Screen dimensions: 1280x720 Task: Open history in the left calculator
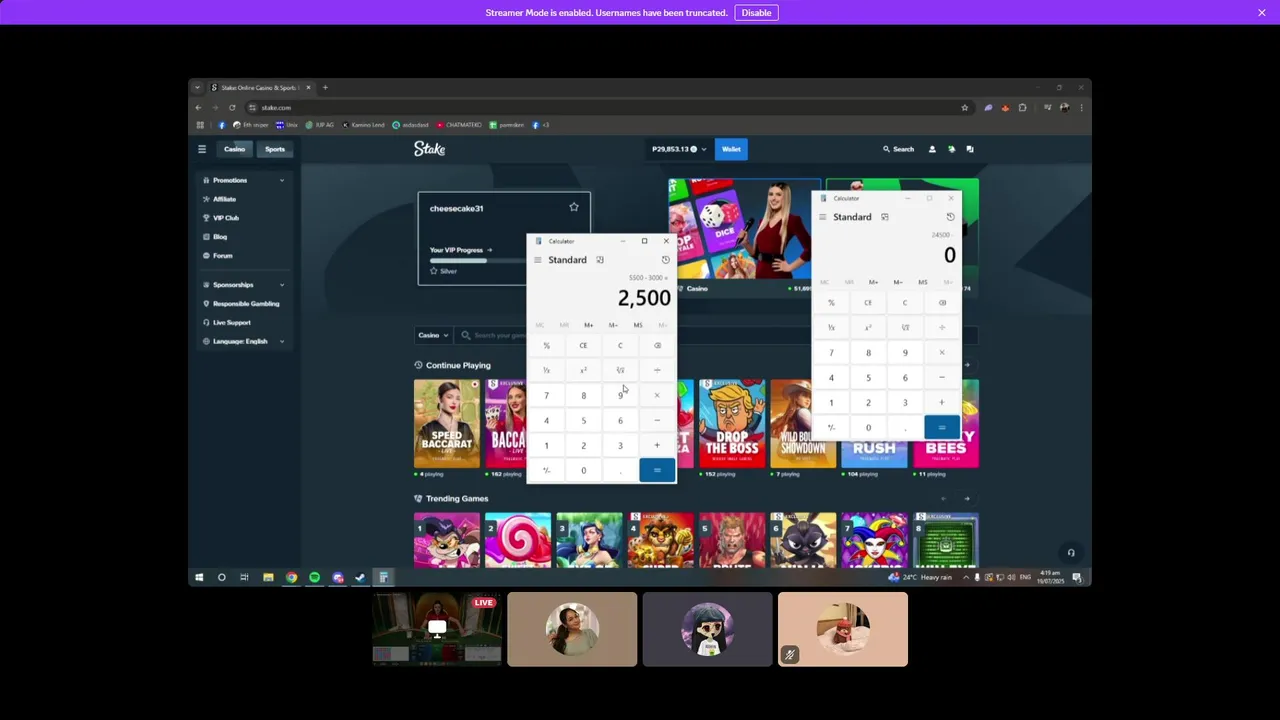click(x=666, y=260)
